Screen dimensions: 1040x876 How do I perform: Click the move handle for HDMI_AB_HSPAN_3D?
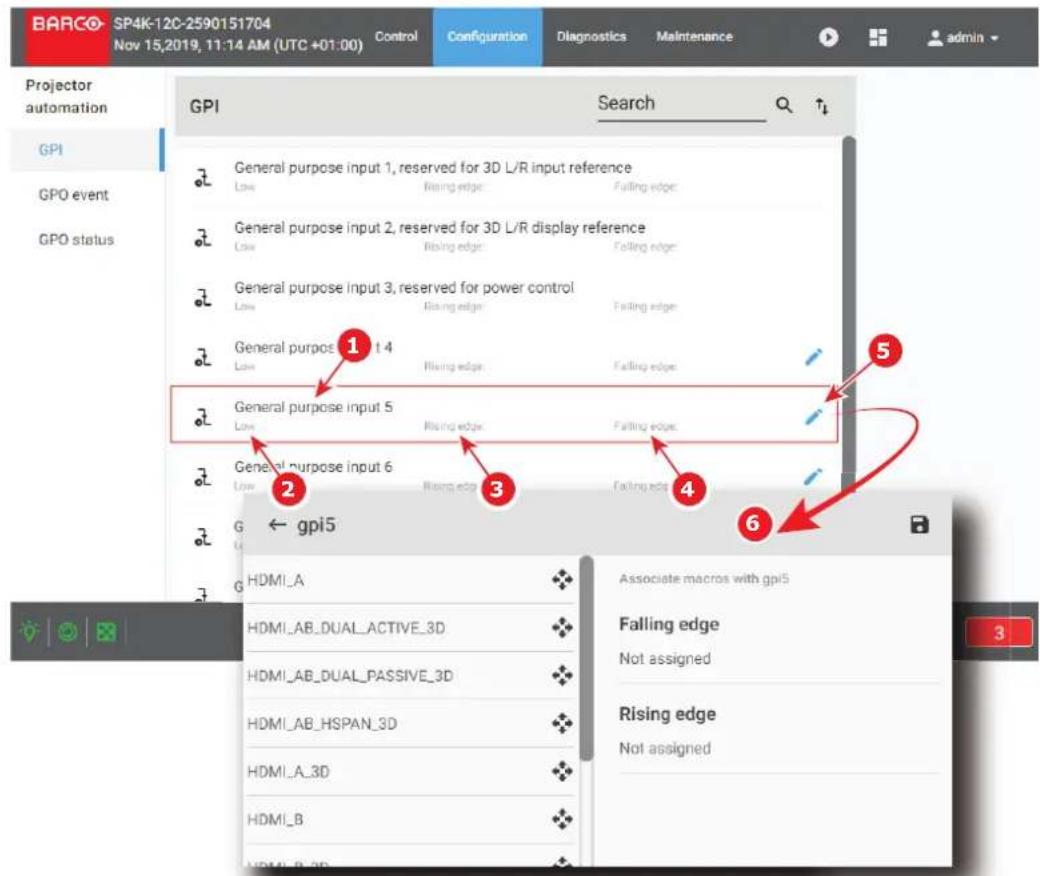pyautogui.click(x=562, y=723)
